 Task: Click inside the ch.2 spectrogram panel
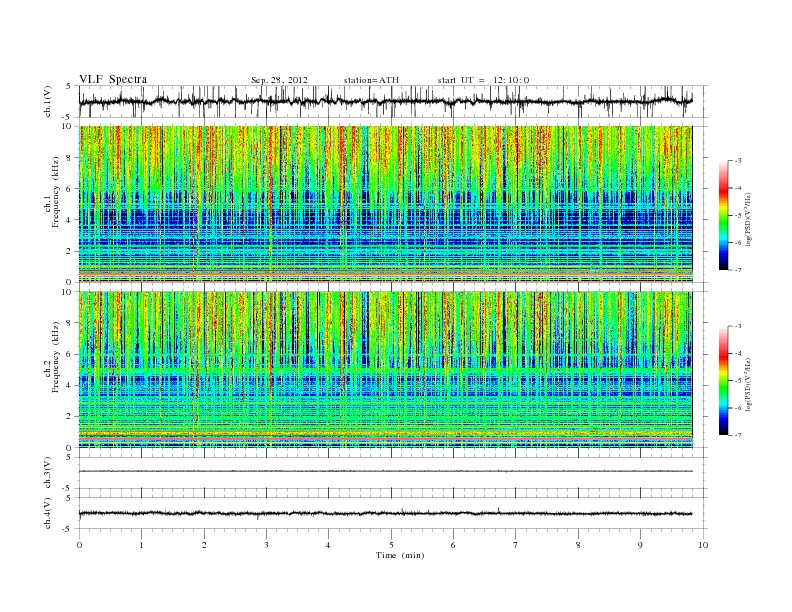386,370
